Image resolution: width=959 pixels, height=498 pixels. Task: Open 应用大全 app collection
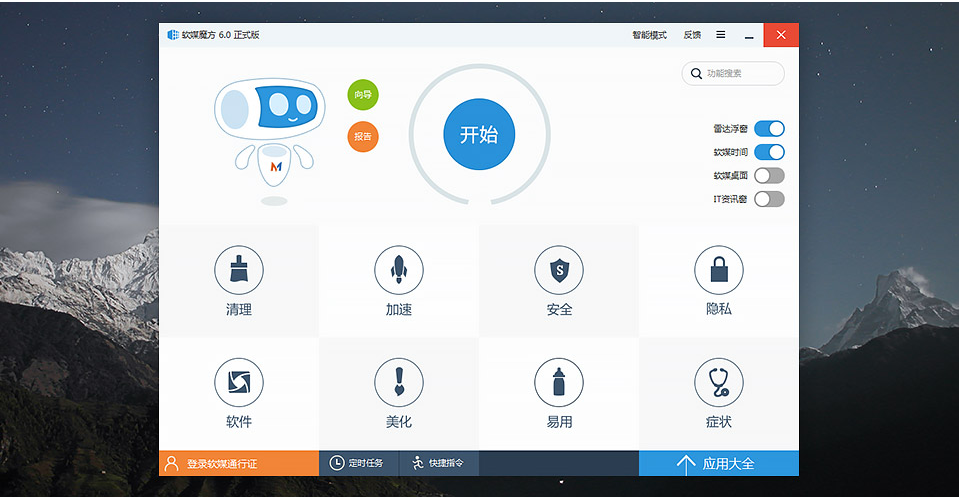(719, 464)
